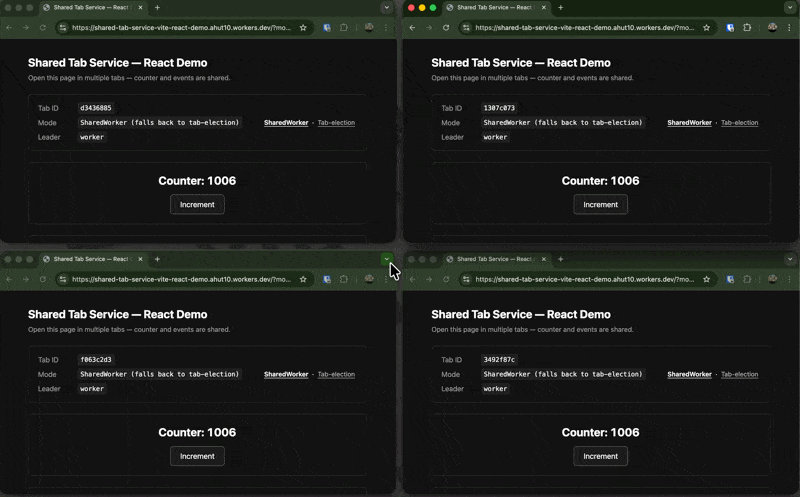Bookmark star in bottom-right window (tab 3492f87c)
The width and height of the screenshot is (800, 497).
pos(706,279)
